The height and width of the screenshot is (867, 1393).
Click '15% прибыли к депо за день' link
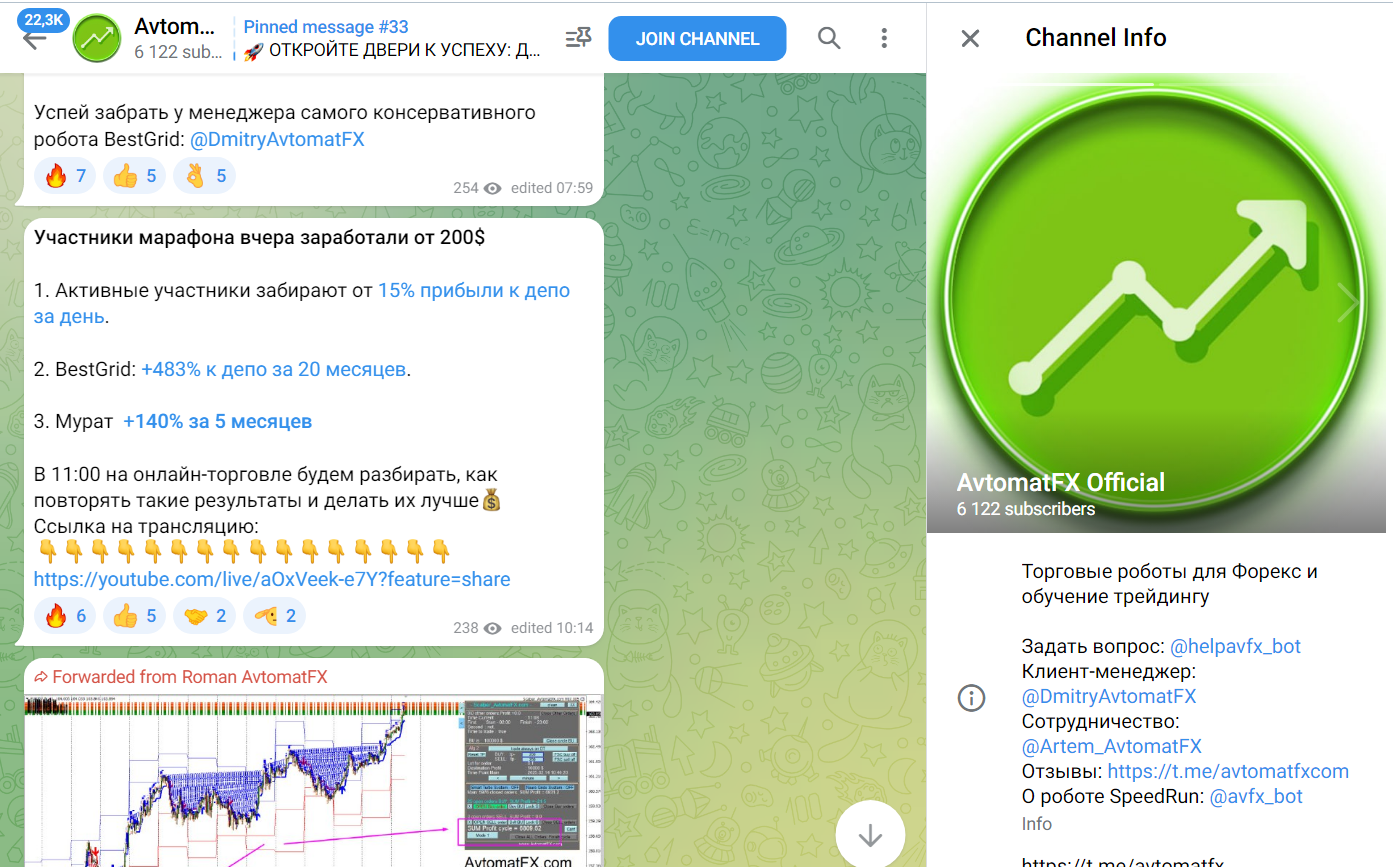click(302, 303)
